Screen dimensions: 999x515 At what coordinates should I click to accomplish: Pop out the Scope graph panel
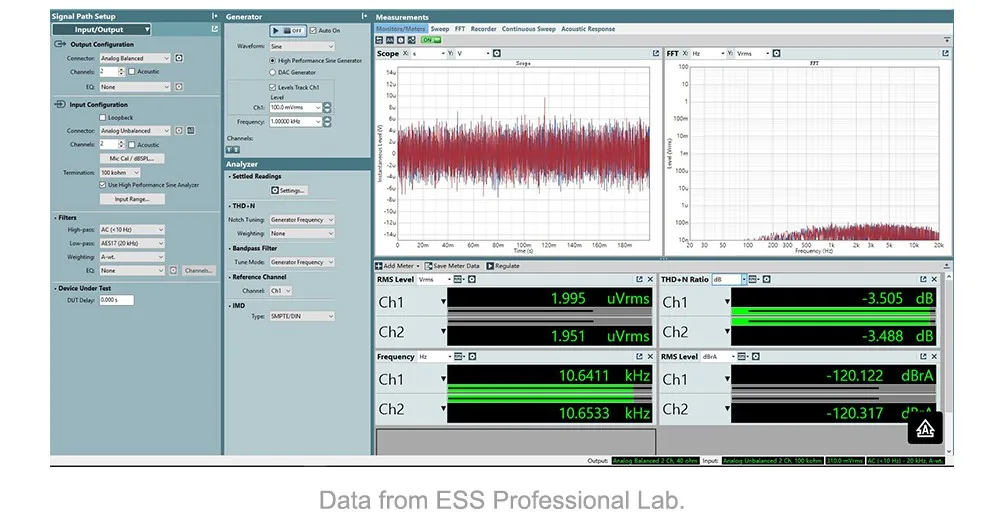click(654, 54)
